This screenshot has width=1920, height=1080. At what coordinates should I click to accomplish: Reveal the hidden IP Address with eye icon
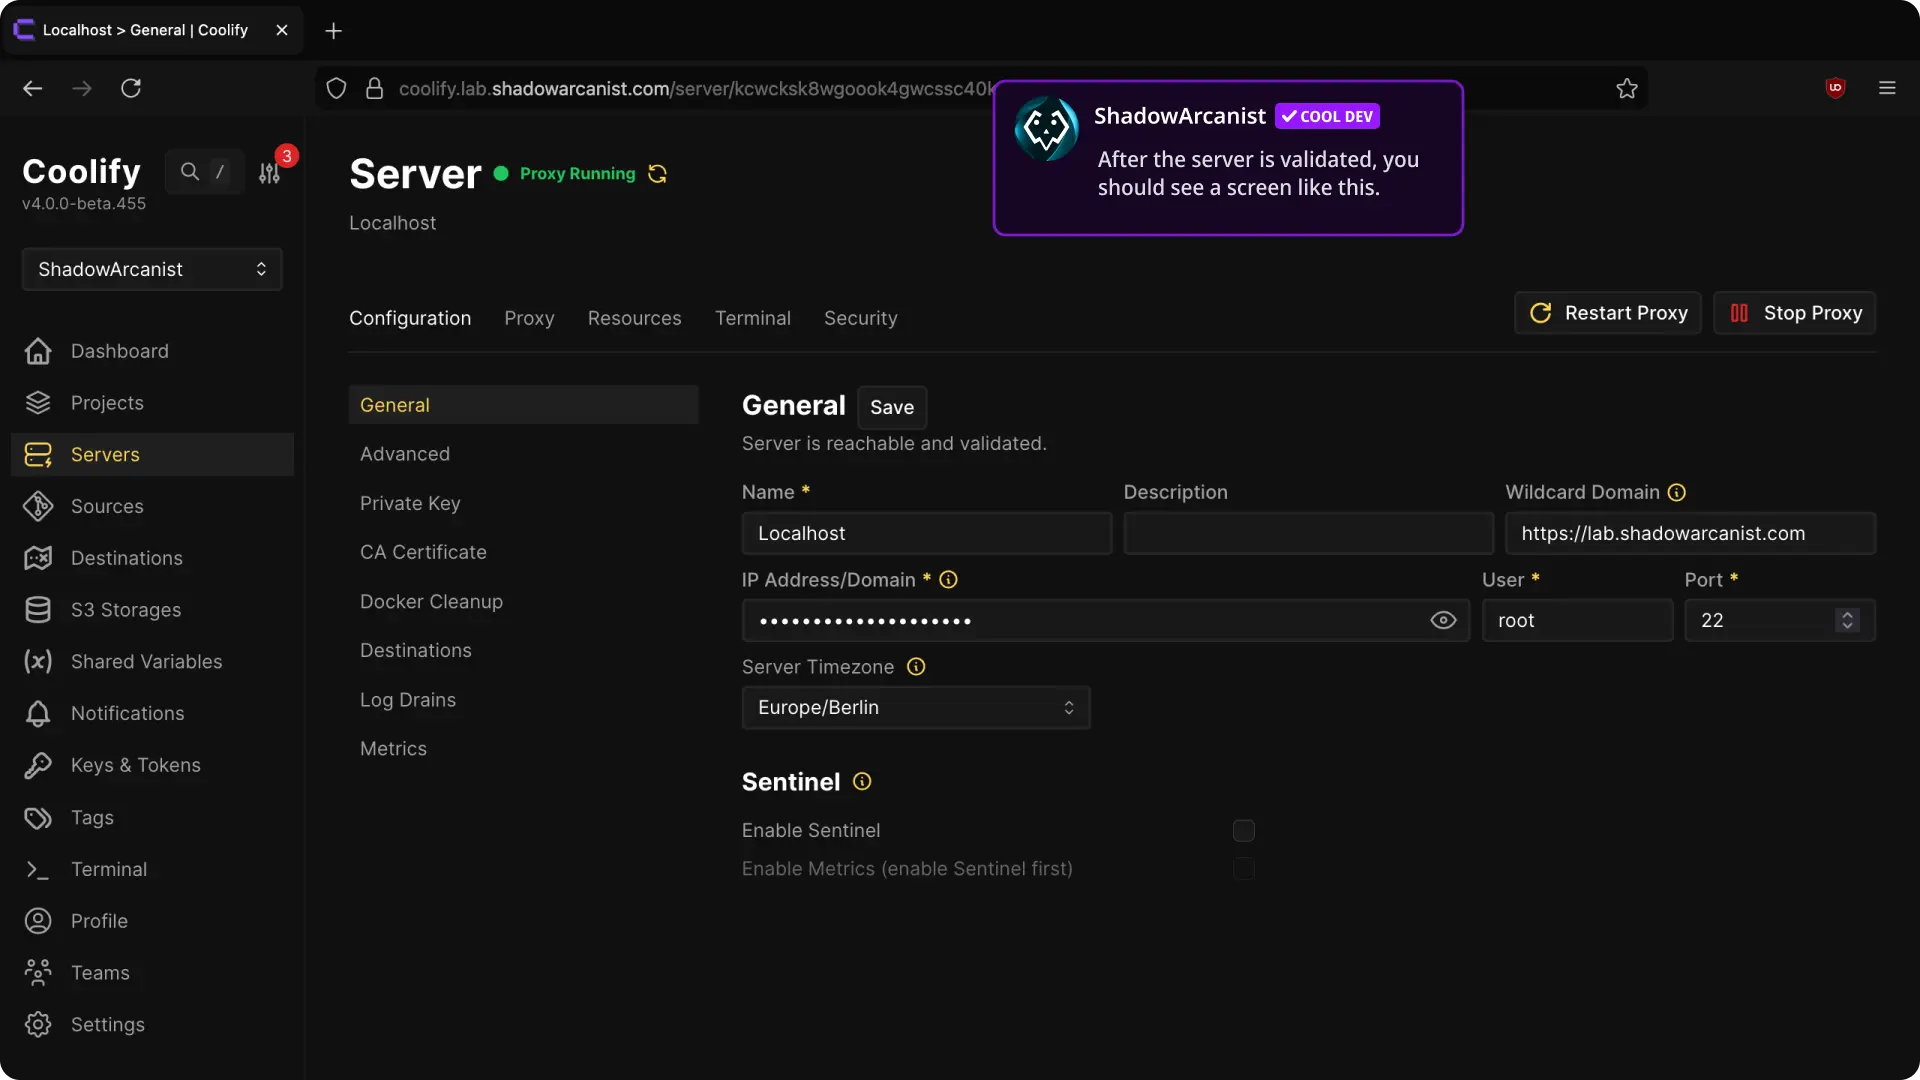tap(1443, 620)
